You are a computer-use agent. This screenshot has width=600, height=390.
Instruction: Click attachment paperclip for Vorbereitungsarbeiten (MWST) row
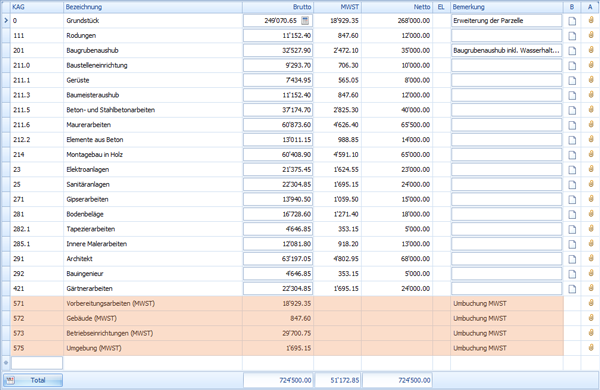pyautogui.click(x=591, y=304)
